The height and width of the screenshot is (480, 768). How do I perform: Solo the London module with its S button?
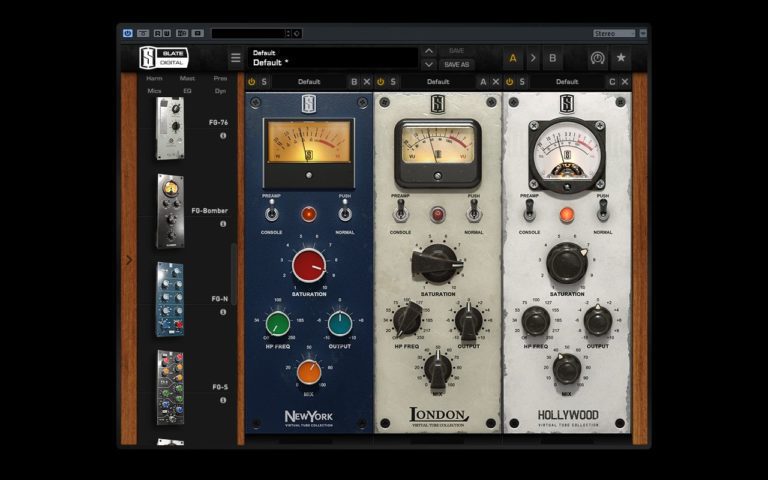[x=394, y=81]
